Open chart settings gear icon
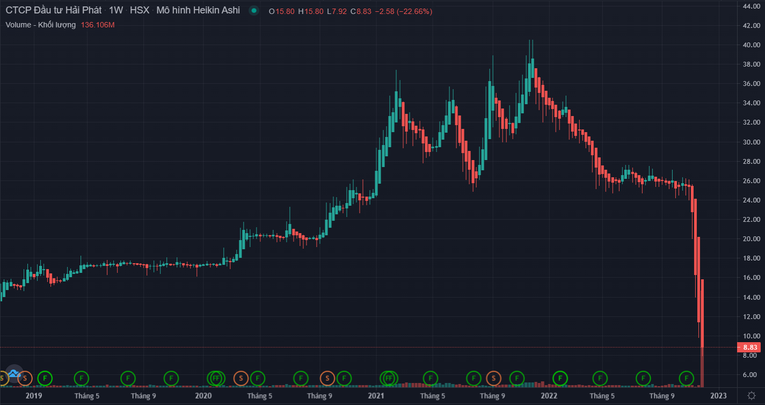Viewport: 765px width, 405px height. [x=751, y=396]
